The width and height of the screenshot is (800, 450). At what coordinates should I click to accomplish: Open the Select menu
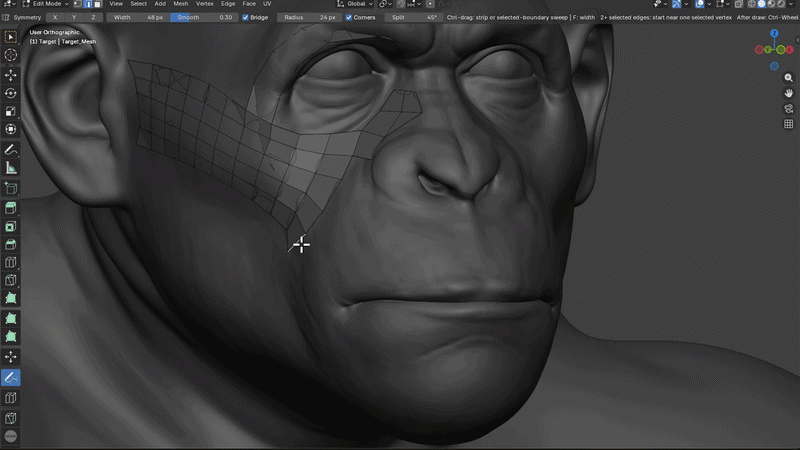coord(138,4)
